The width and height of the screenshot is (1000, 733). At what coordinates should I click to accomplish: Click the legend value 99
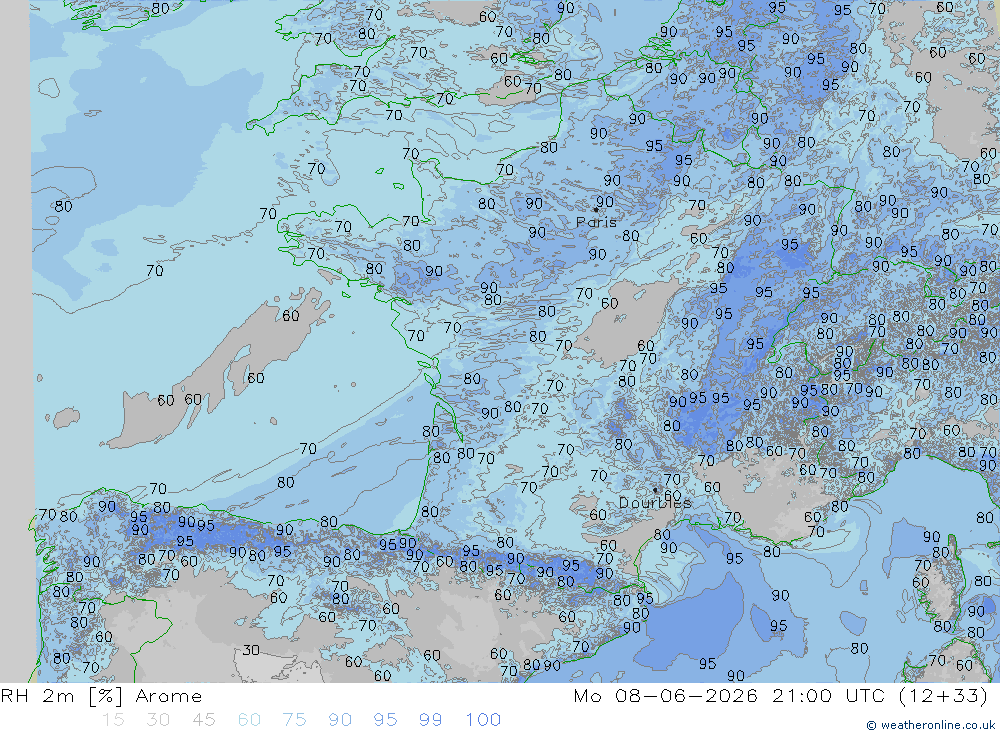pos(430,720)
